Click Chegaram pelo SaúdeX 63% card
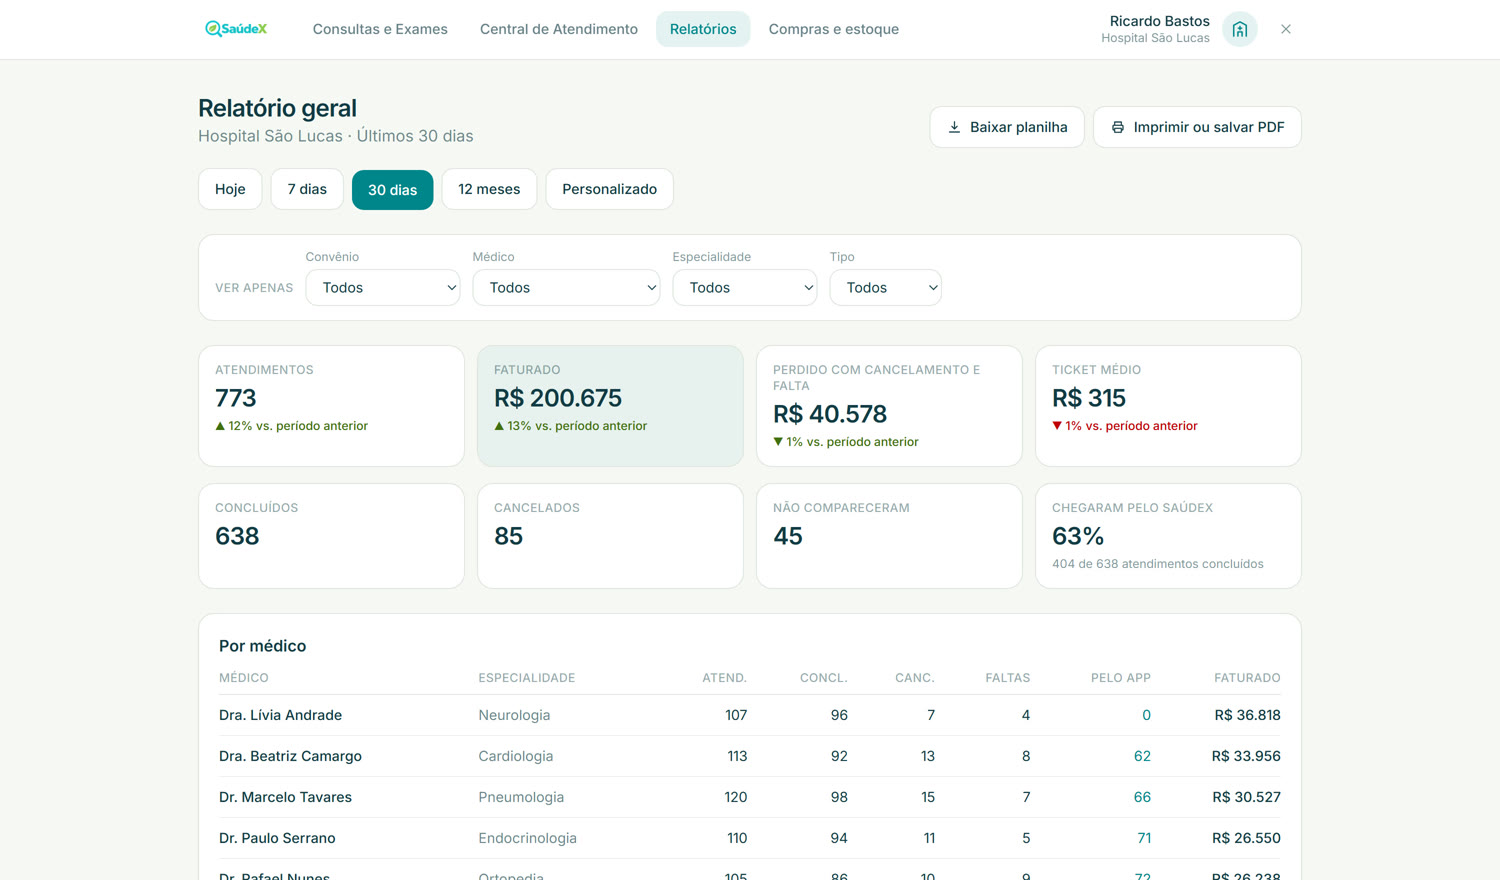The width and height of the screenshot is (1500, 880). point(1168,536)
